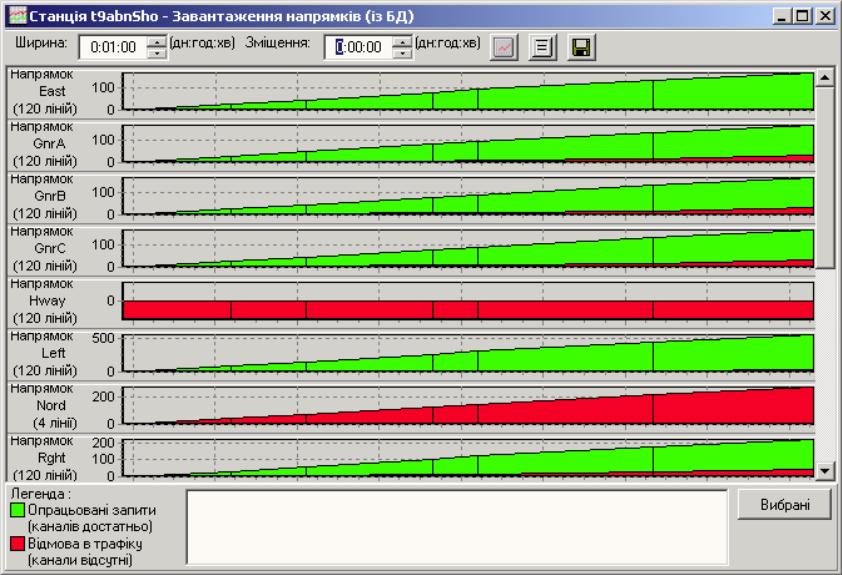Select the Nord direction label
842x575 pixels.
(x=51, y=405)
